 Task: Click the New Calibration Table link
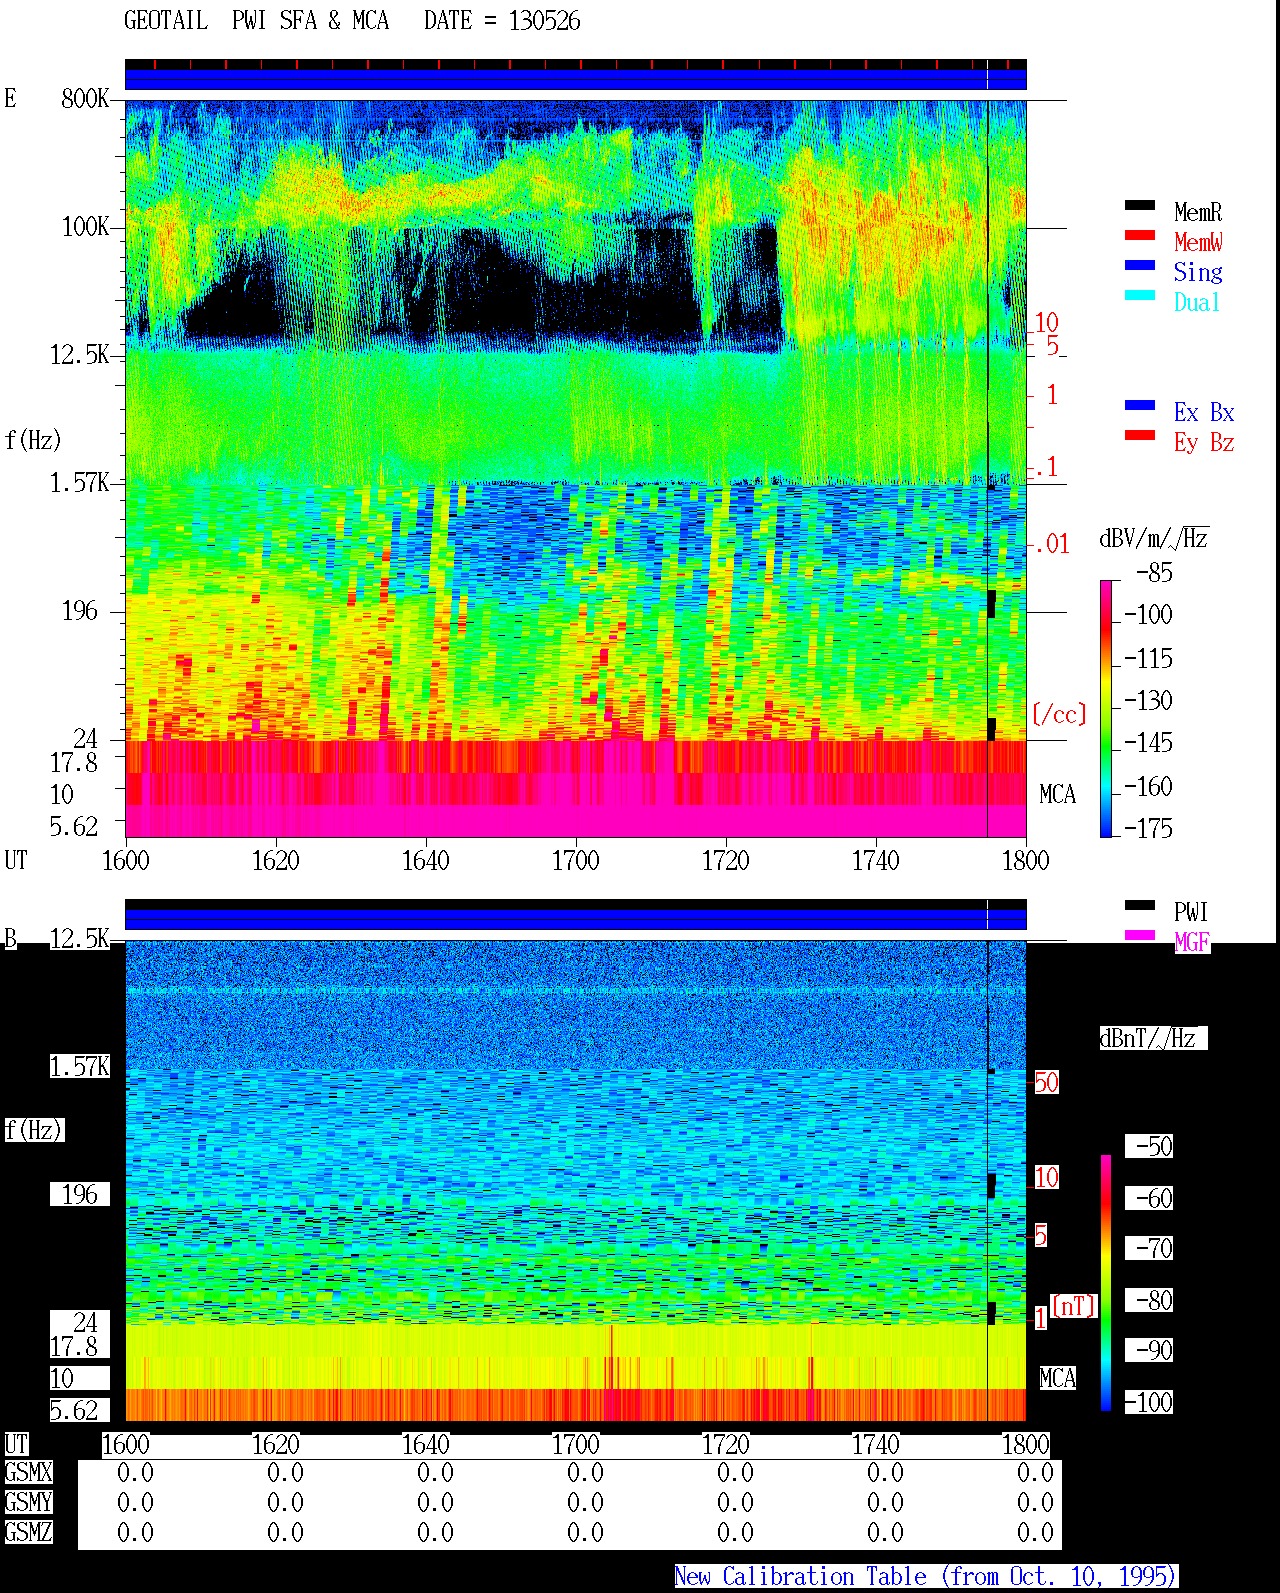coord(925,1576)
